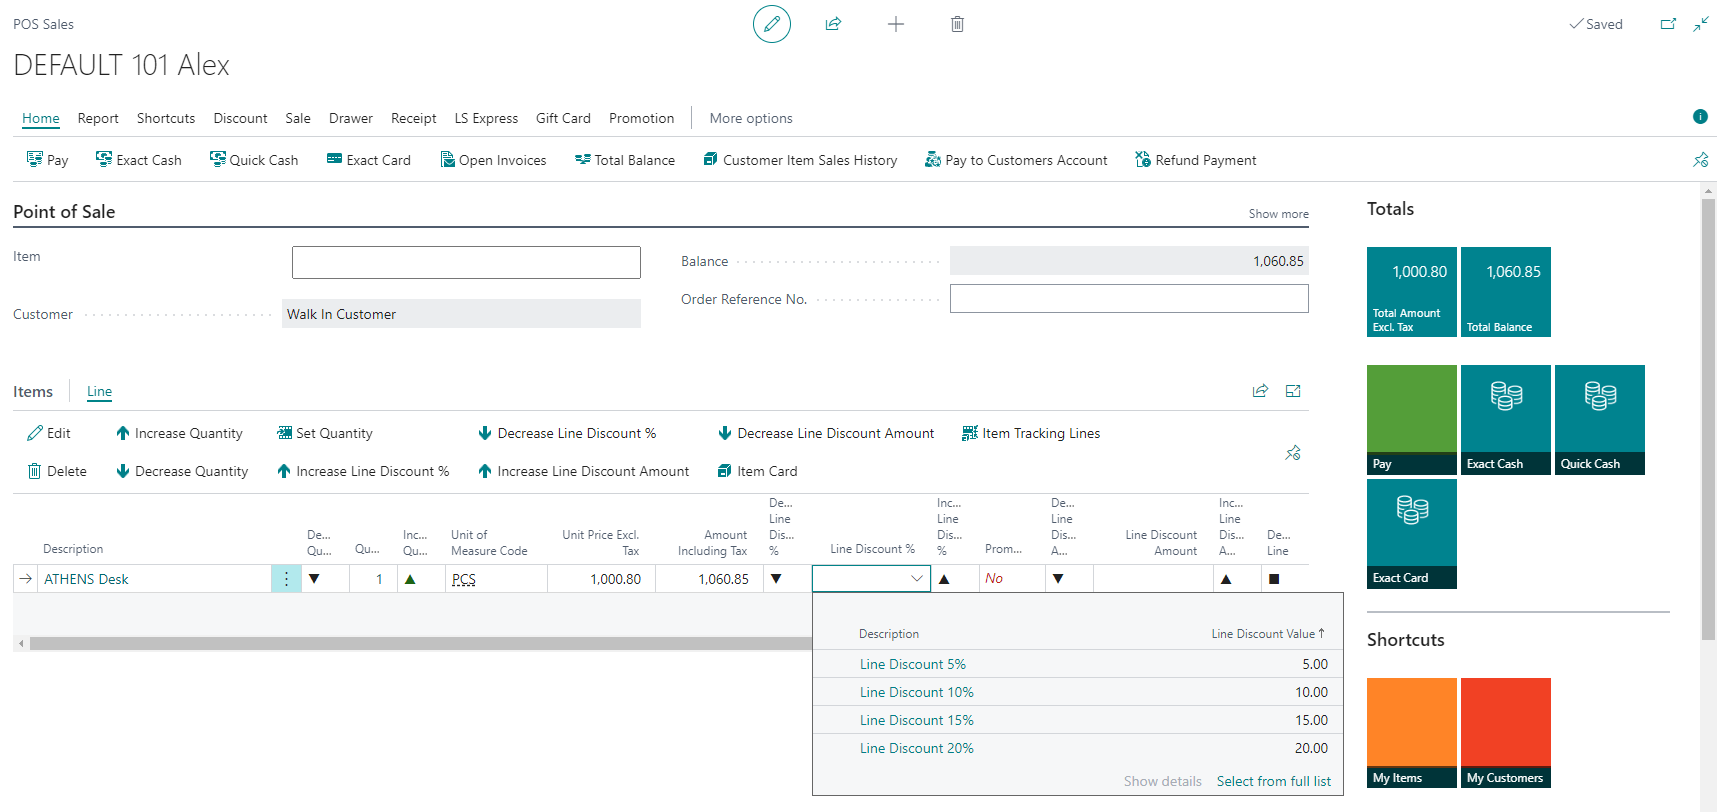
Task: Click the trash delete icon in header
Action: pyautogui.click(x=957, y=24)
